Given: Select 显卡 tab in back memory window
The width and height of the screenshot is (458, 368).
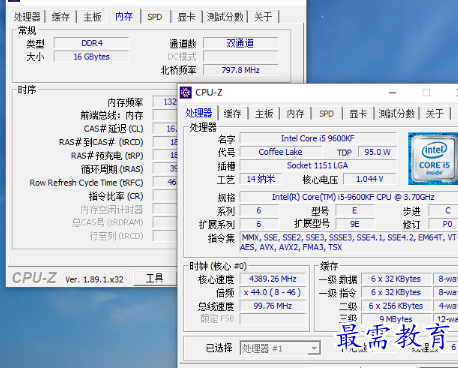Looking at the screenshot, I should [186, 17].
